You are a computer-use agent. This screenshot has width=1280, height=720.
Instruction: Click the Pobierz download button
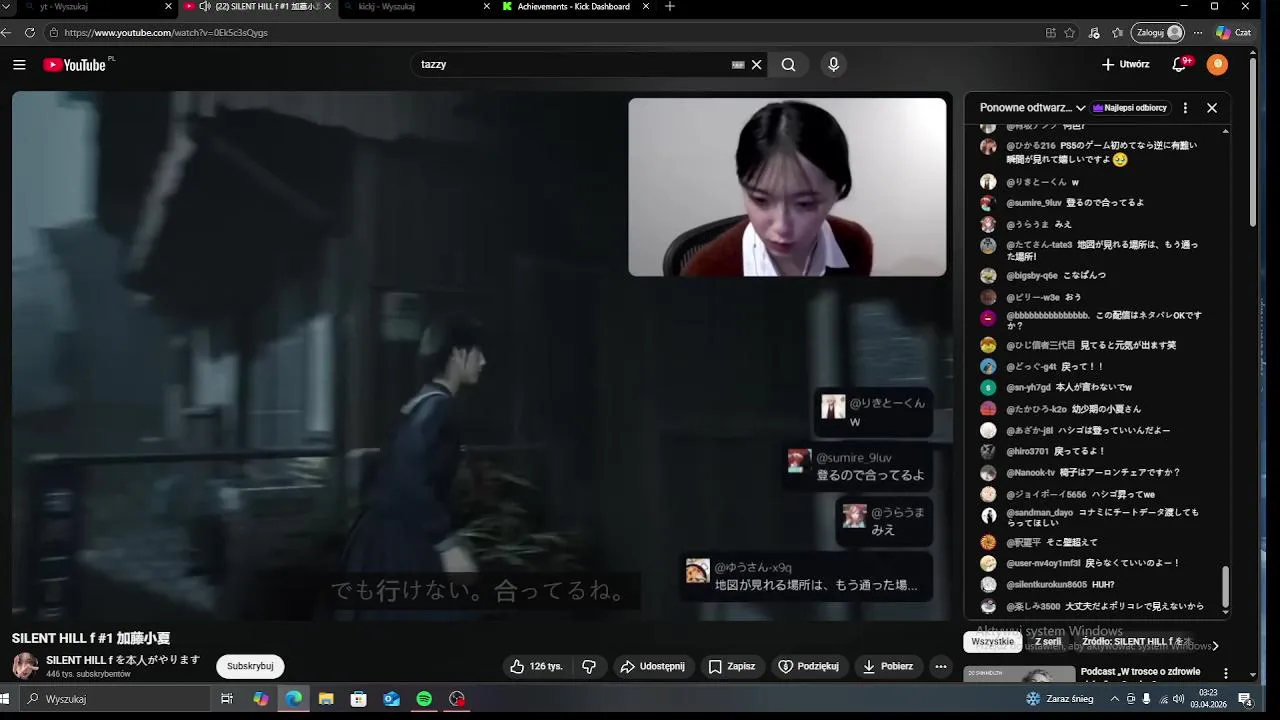point(888,667)
